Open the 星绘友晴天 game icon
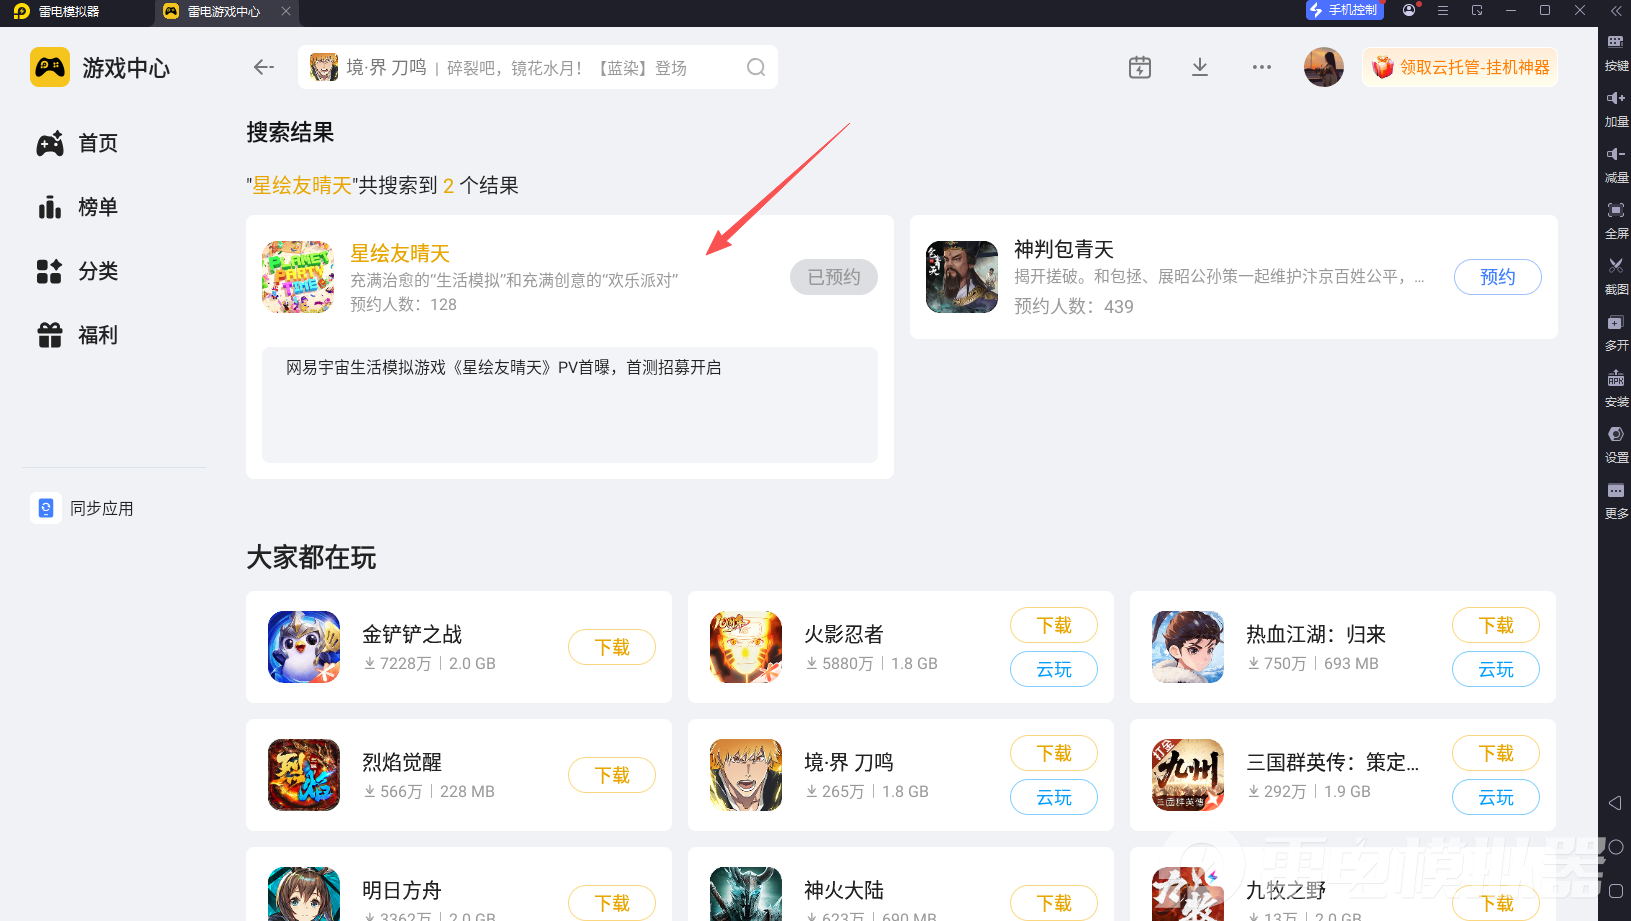 tap(298, 277)
